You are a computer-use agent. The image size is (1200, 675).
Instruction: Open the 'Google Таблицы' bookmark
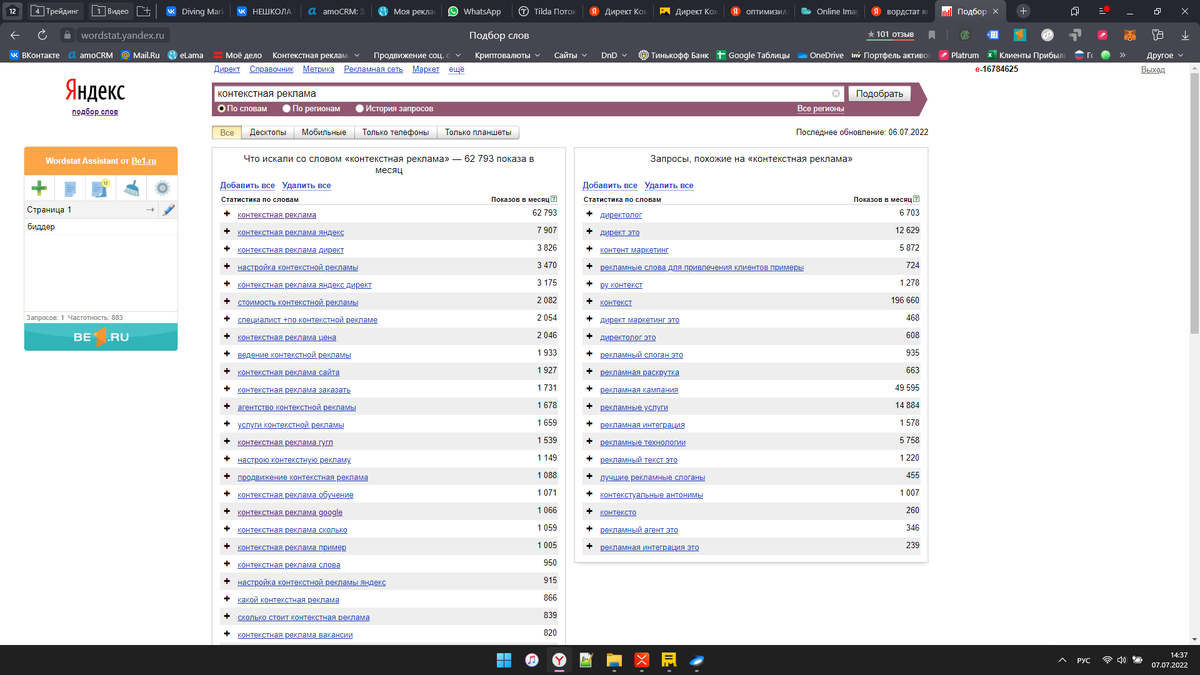click(x=751, y=55)
